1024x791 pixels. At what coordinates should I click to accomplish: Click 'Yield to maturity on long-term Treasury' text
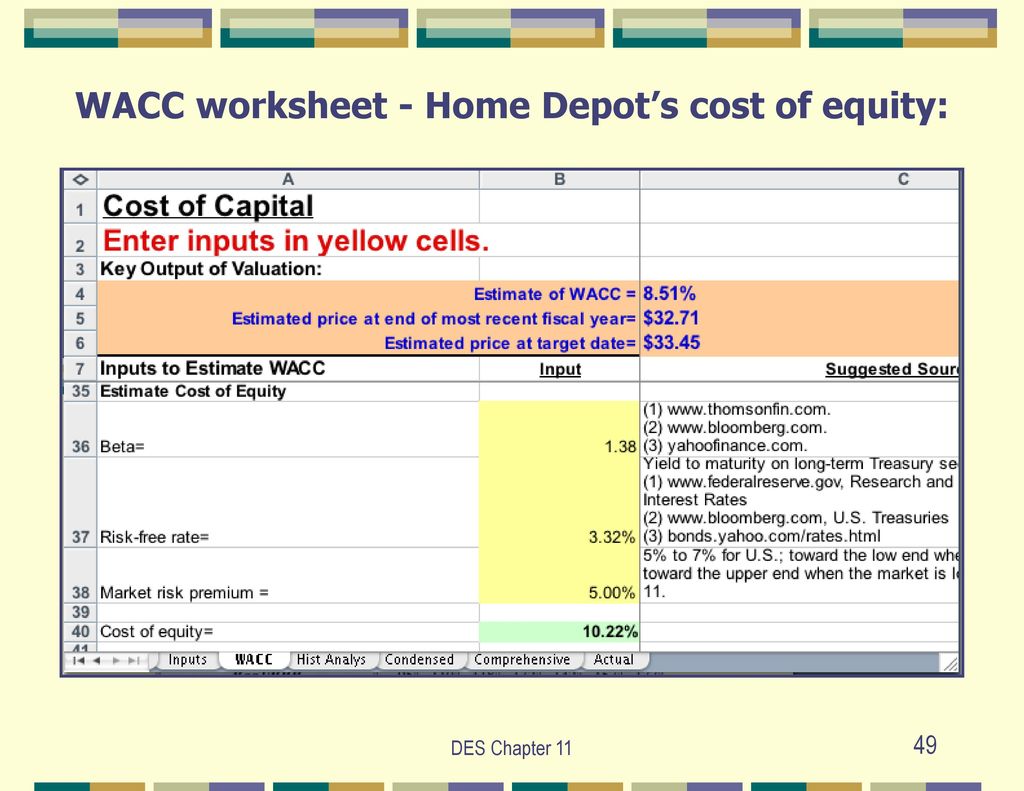pos(800,464)
